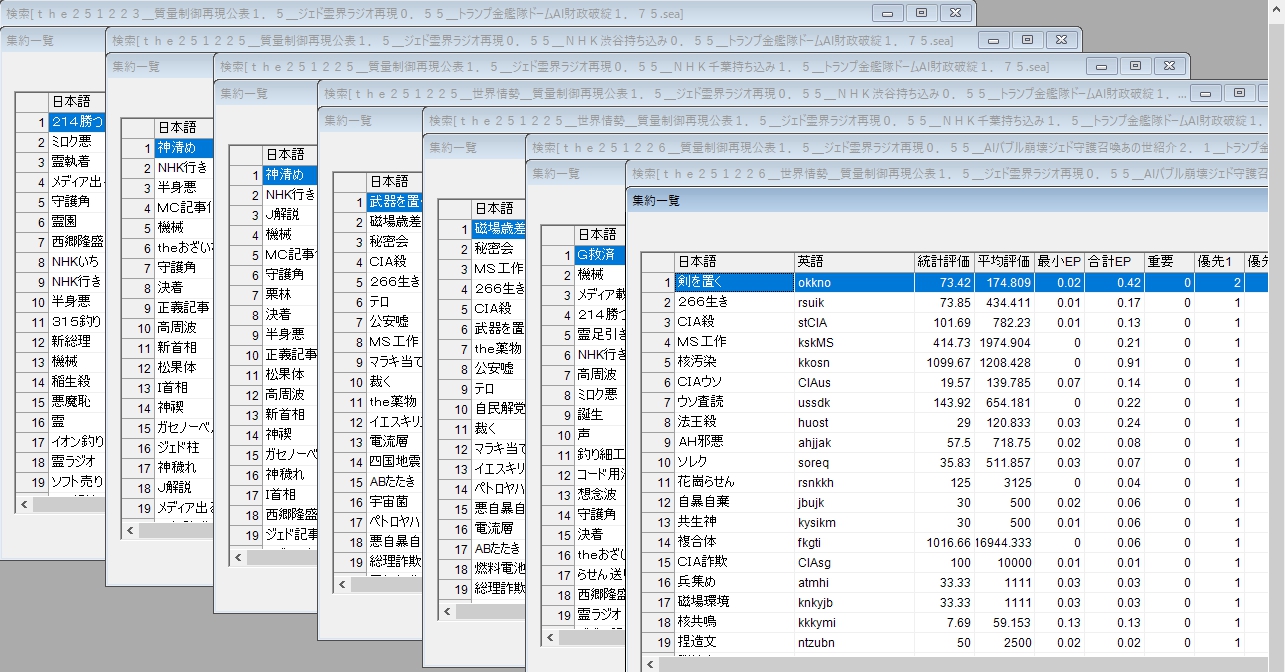Viewport: 1285px width, 672px height.
Task: Click the left arrow of front window scrollbar
Action: click(x=652, y=664)
